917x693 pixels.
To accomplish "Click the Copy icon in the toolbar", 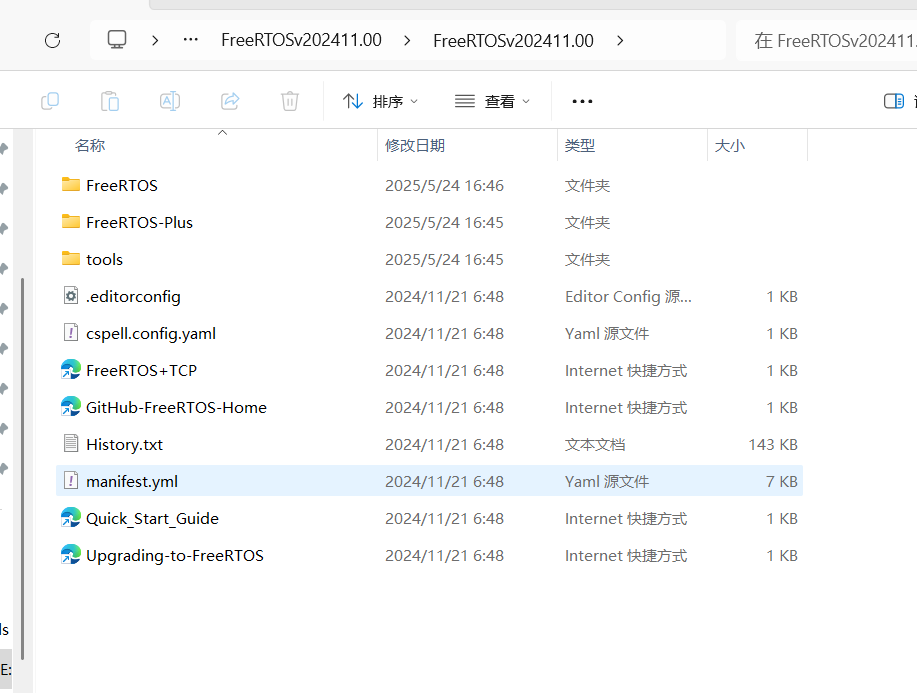I will click(x=50, y=100).
